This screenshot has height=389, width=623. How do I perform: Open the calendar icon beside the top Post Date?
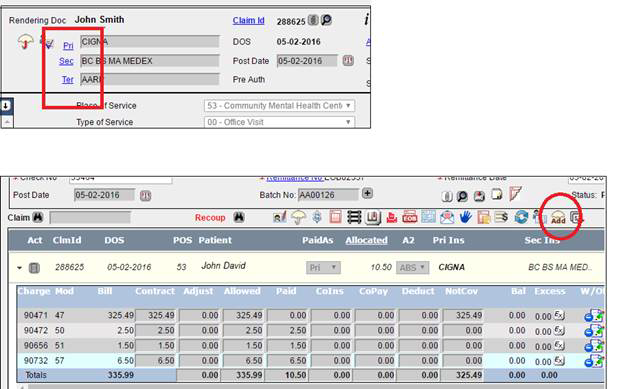click(348, 60)
